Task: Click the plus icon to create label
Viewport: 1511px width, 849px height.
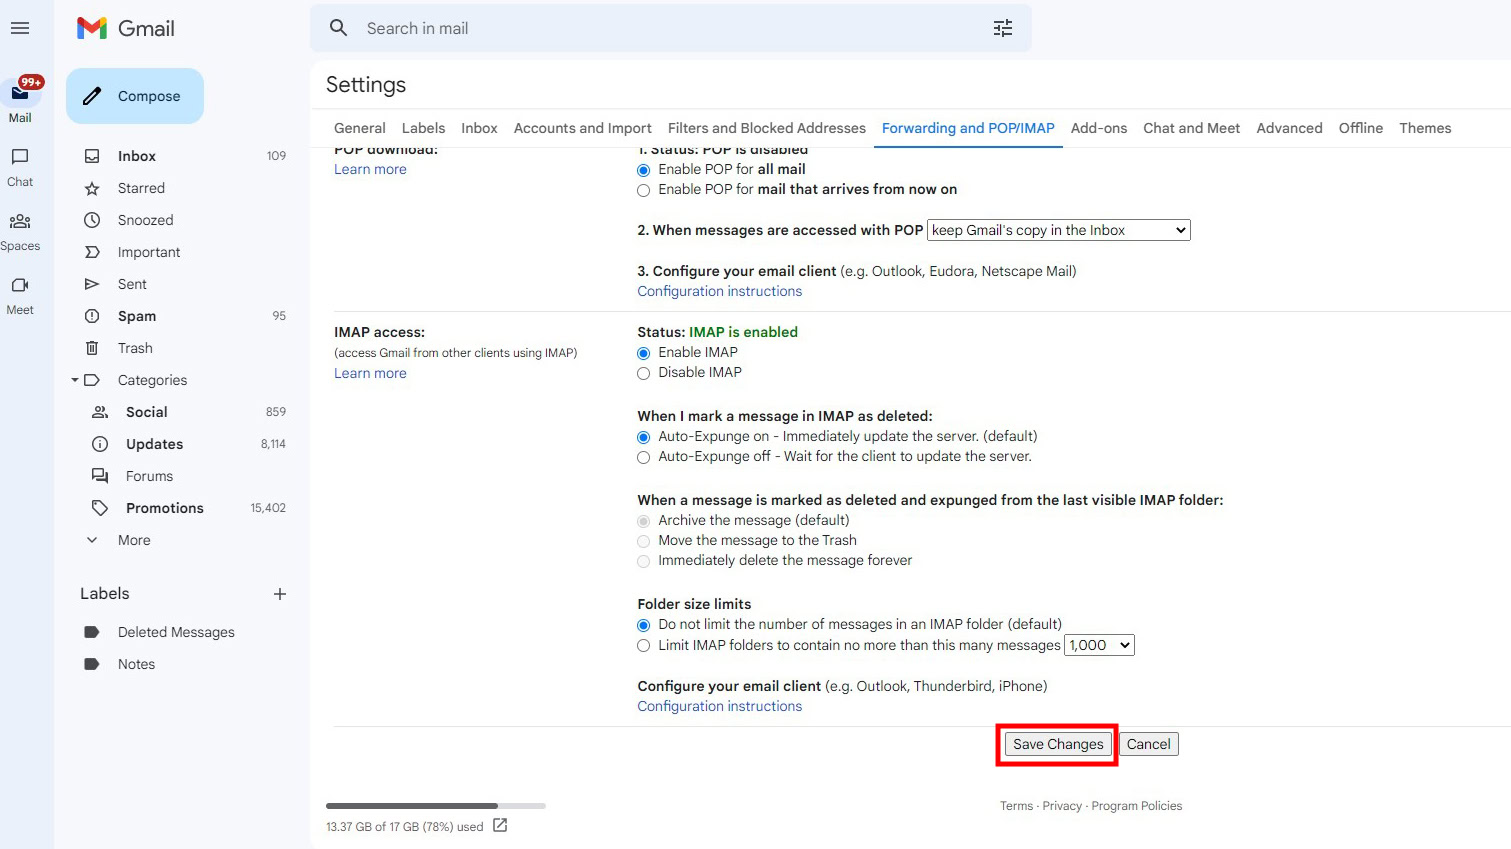Action: (280, 594)
